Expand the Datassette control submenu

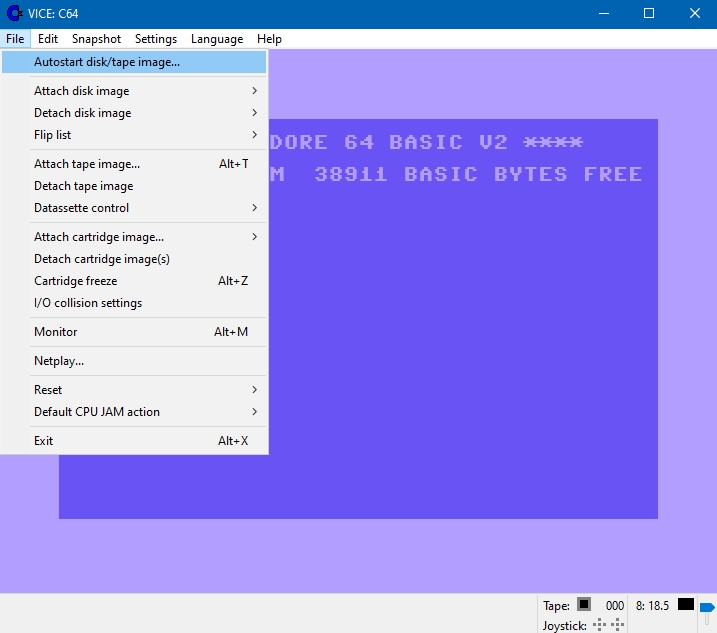coord(134,208)
